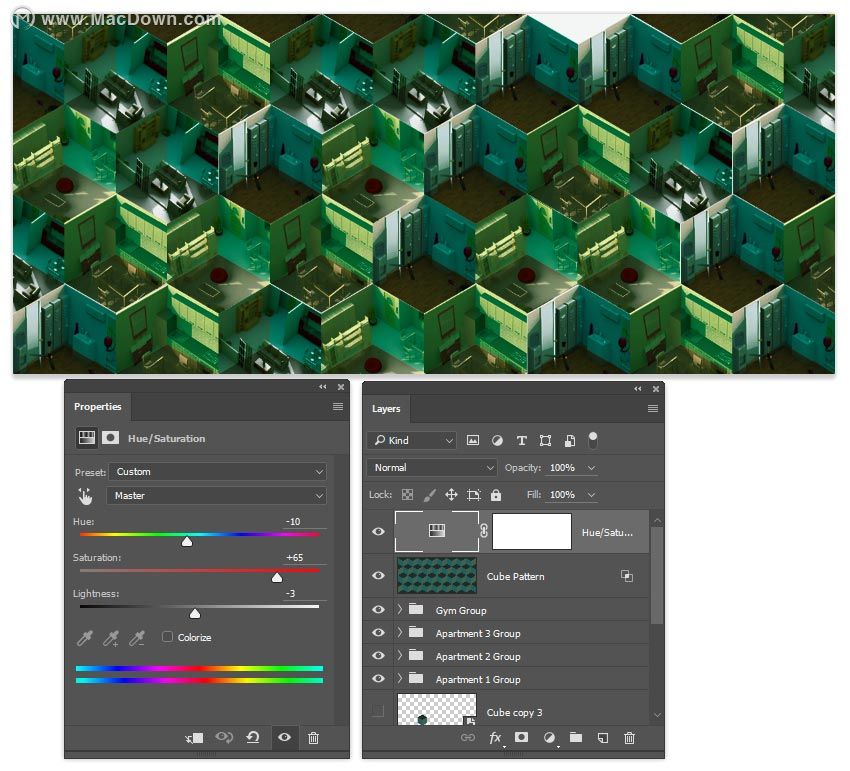
Task: Expand the Apartment 1 Group
Action: pyautogui.click(x=400, y=678)
